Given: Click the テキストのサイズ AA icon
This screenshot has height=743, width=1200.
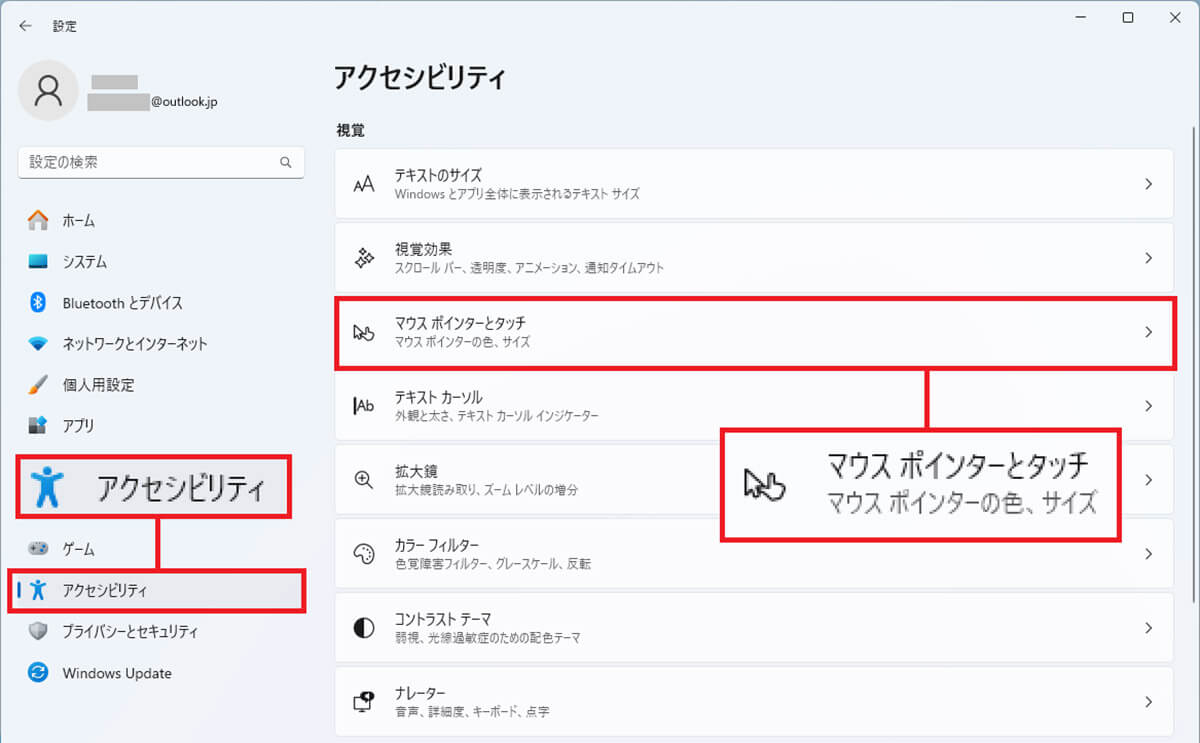Looking at the screenshot, I should (364, 184).
